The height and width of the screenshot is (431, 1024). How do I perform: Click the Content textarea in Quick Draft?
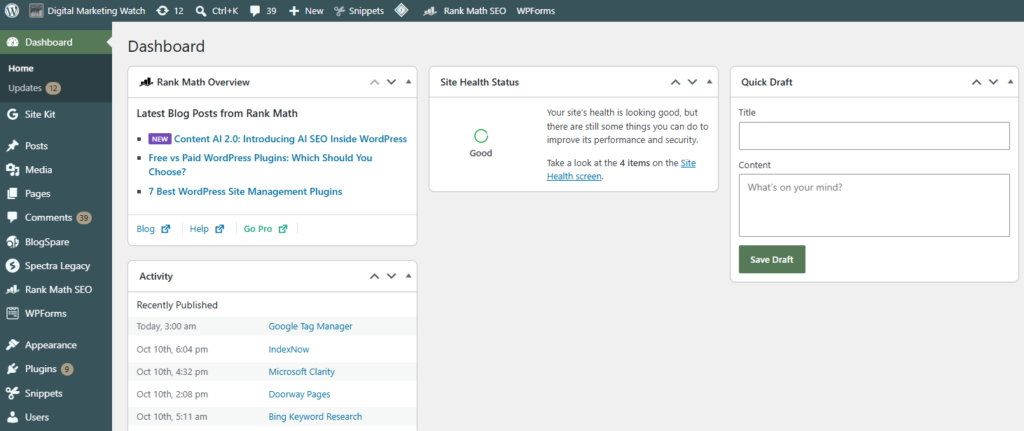[874, 205]
